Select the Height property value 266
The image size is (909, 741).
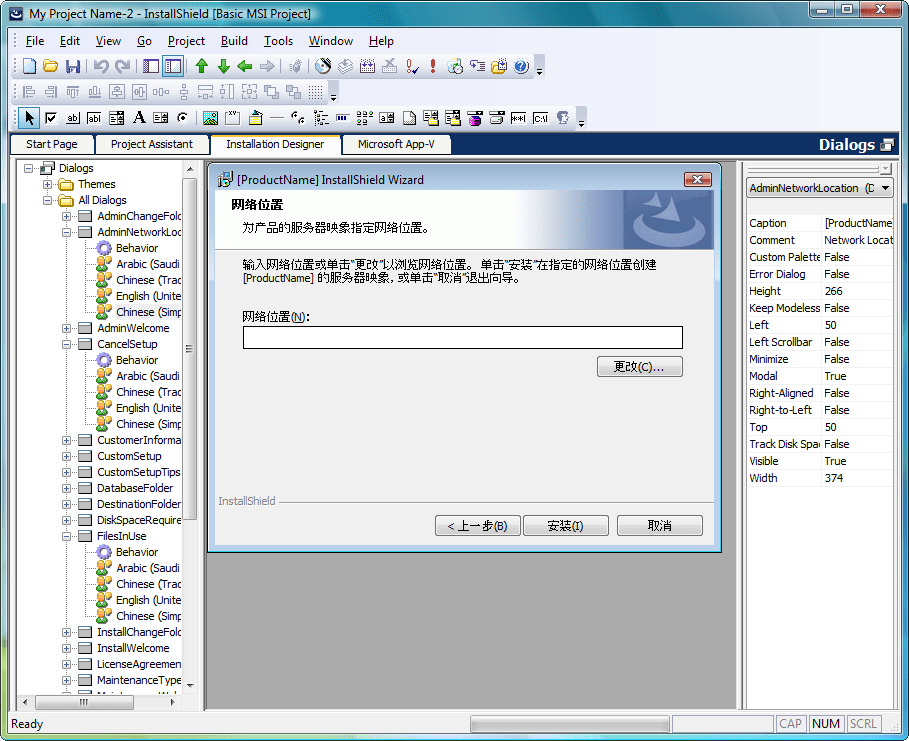coord(834,291)
